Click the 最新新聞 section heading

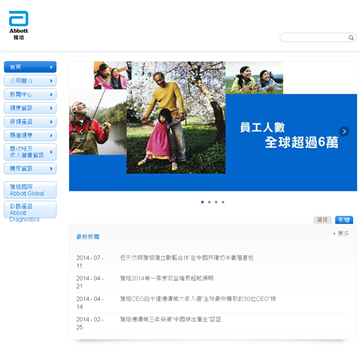tap(88, 237)
